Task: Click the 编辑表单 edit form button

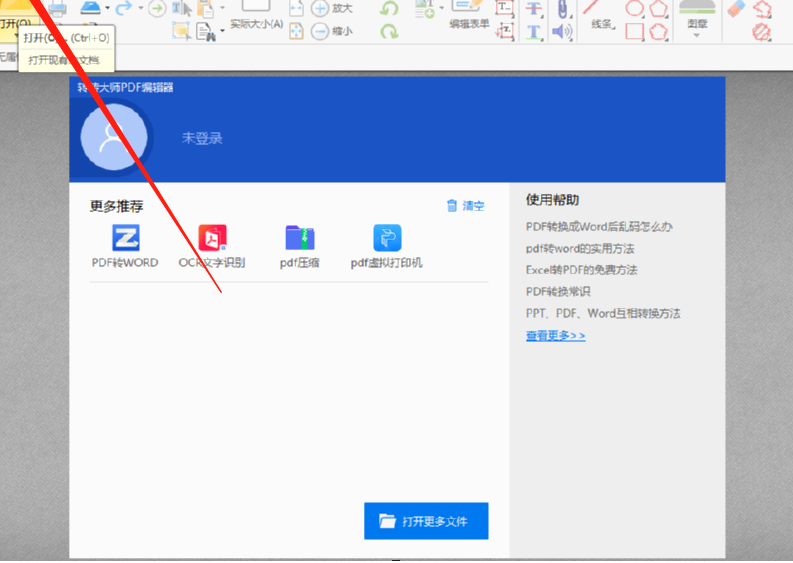Action: click(x=469, y=15)
